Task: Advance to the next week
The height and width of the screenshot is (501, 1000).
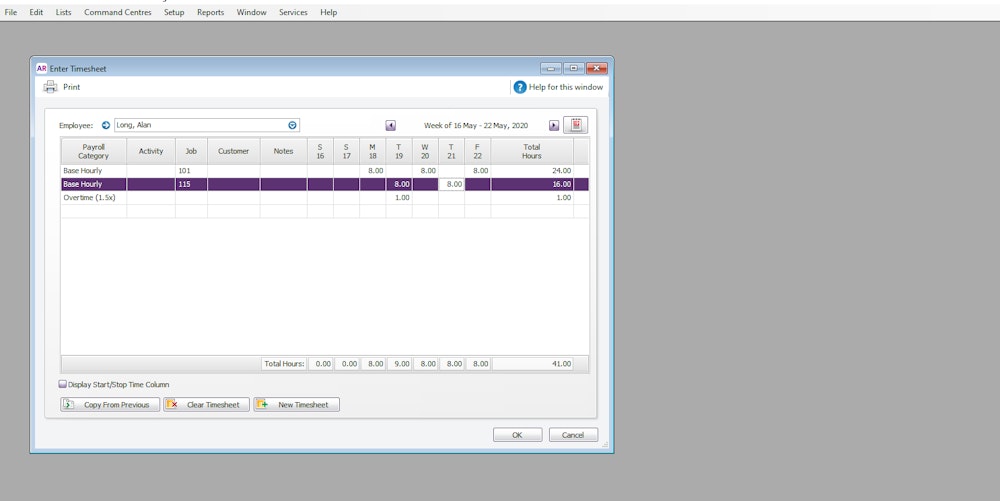Action: click(554, 126)
